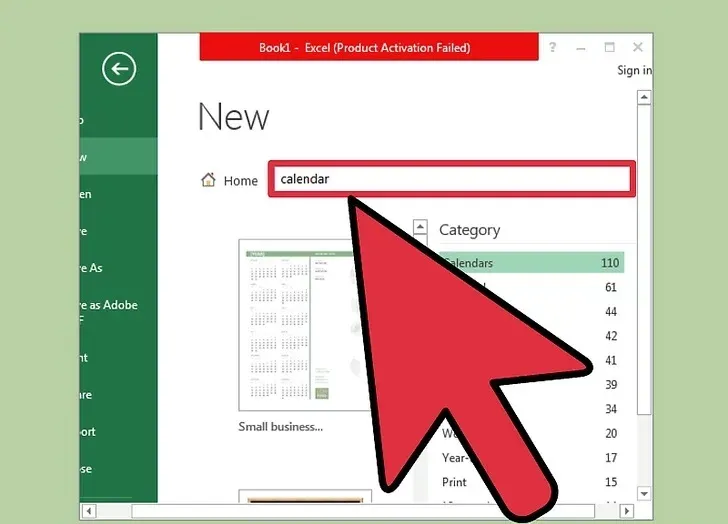This screenshot has width=728, height=524.
Task: Select the category with 61 results
Action: click(532, 287)
